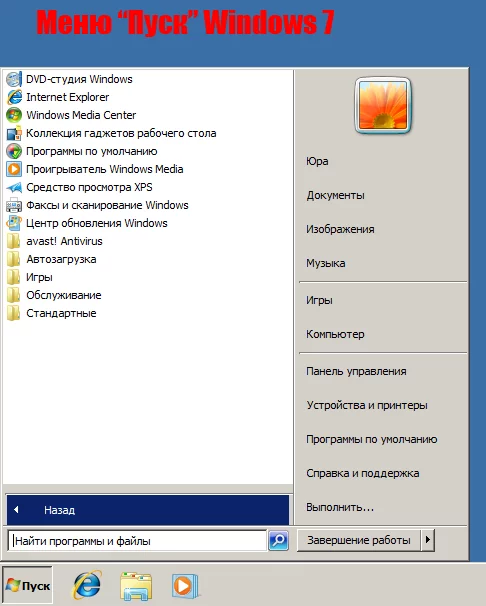Open Музыка in the right pane

[x=326, y=263]
